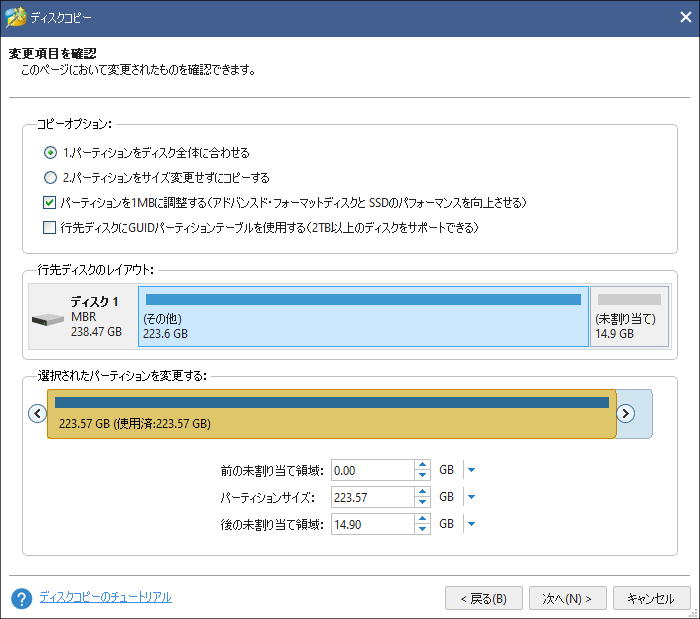
Task: Decrease 後の未割り当て領域 with down arrow
Action: tap(422, 529)
